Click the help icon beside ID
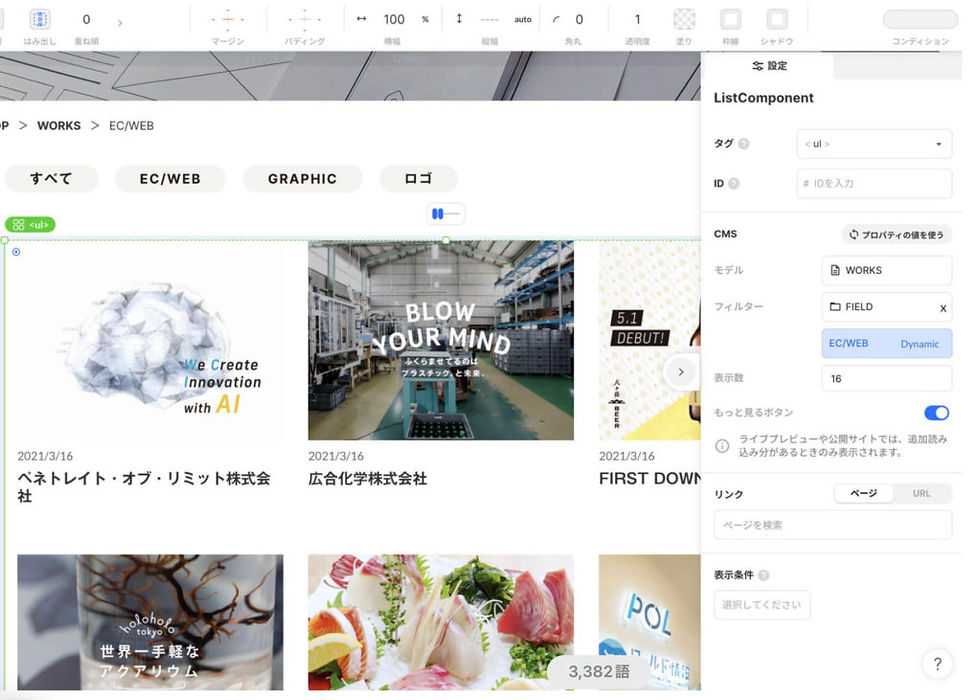Viewport: 980px width, 700px height. coord(734,183)
